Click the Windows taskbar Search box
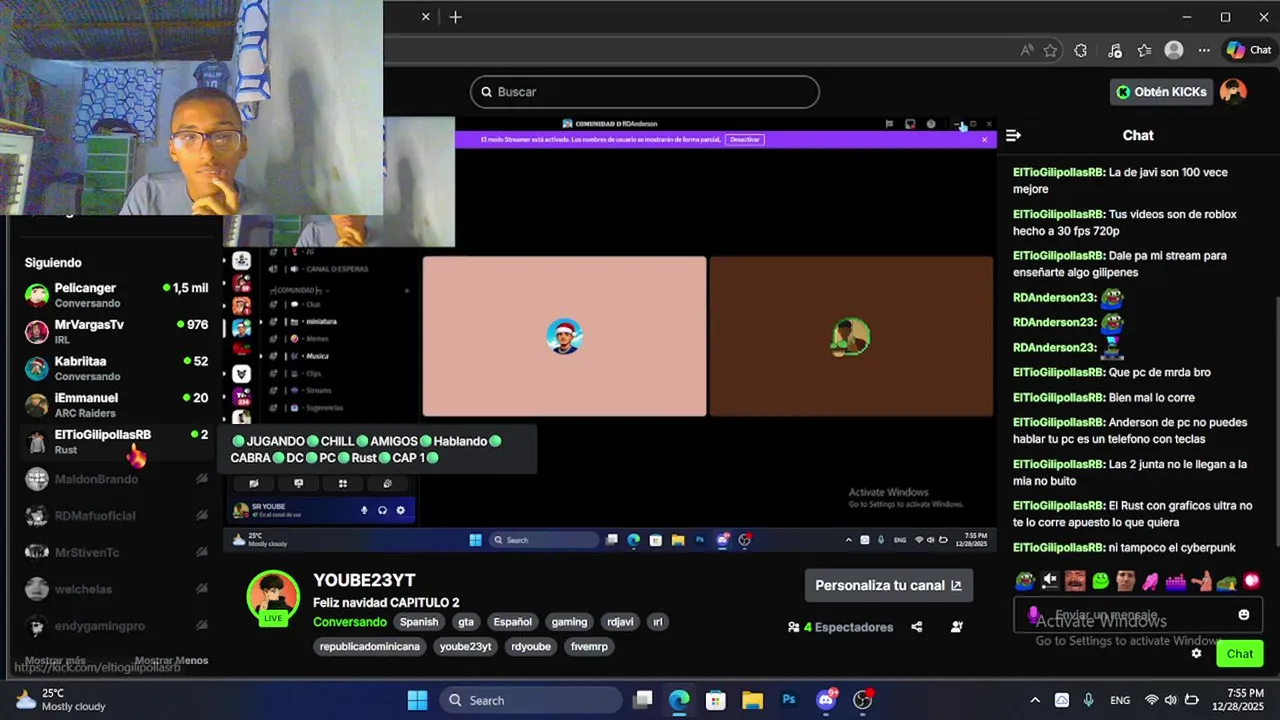The height and width of the screenshot is (720, 1280). click(x=530, y=700)
